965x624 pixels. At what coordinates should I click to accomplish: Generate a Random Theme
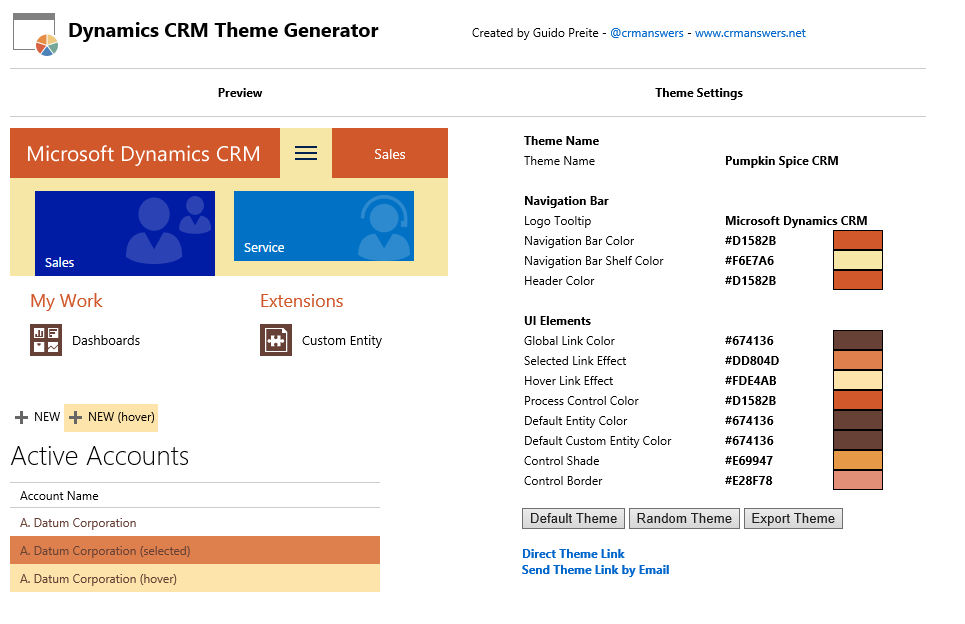(x=684, y=518)
